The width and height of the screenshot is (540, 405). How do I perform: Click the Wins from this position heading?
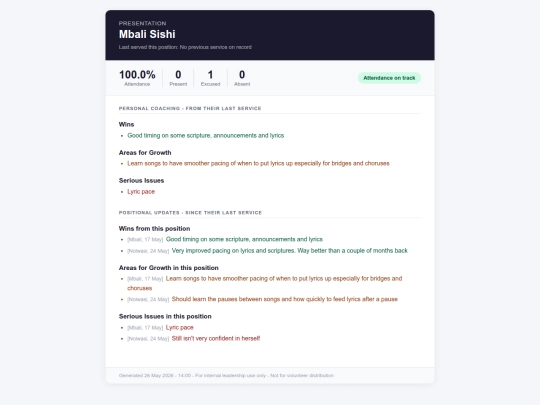click(154, 229)
